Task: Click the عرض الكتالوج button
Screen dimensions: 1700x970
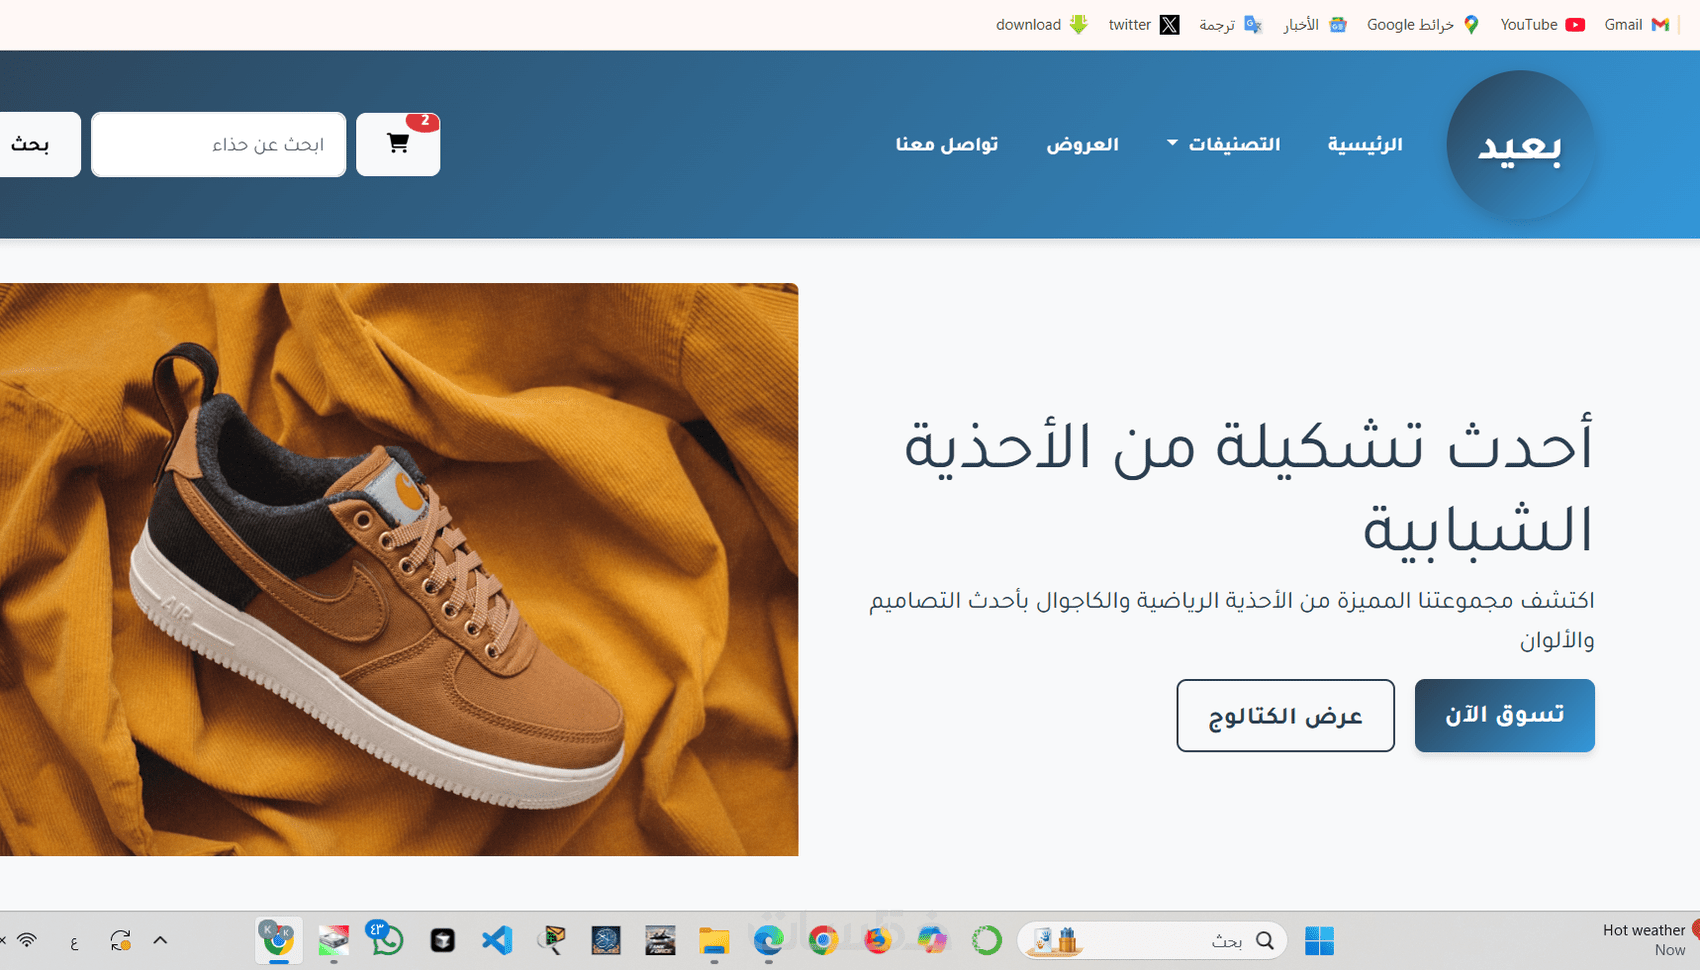Action: point(1285,716)
